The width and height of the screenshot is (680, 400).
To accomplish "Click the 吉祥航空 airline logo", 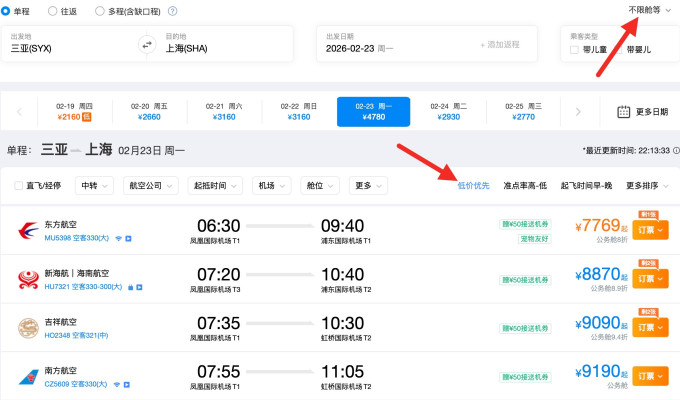I will click(28, 328).
